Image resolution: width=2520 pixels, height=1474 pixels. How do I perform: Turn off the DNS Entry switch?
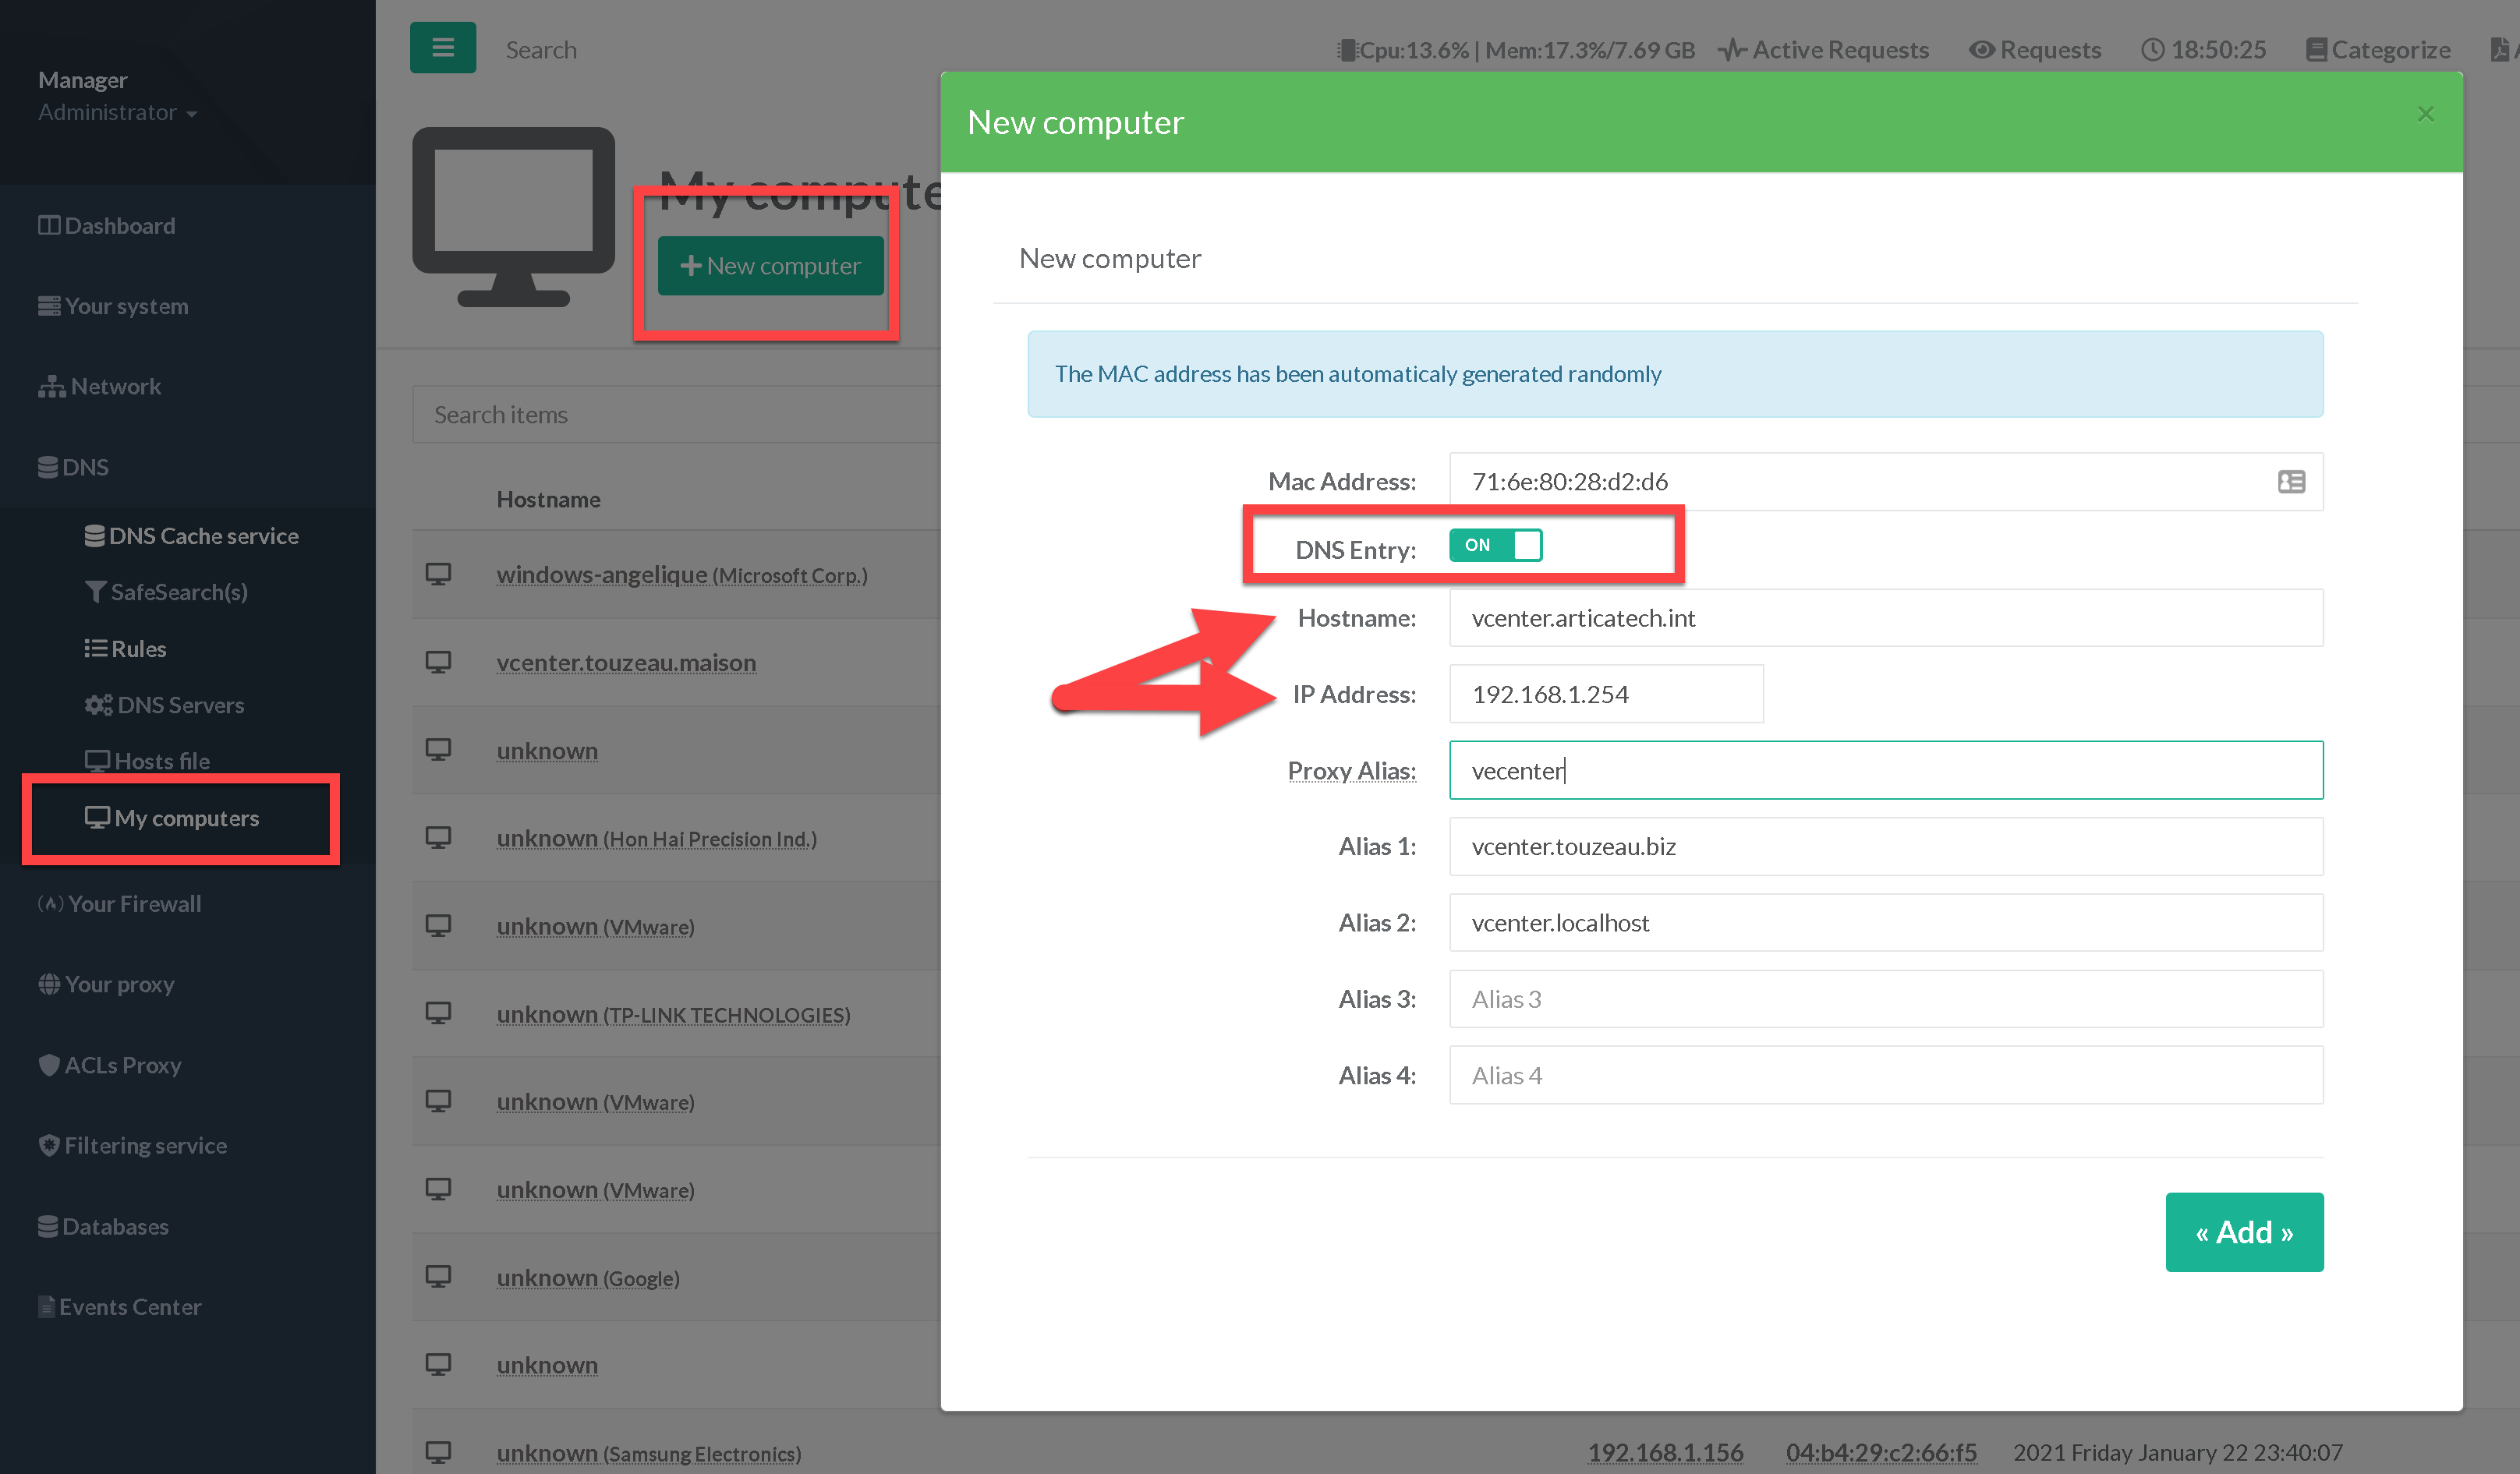(x=1495, y=546)
